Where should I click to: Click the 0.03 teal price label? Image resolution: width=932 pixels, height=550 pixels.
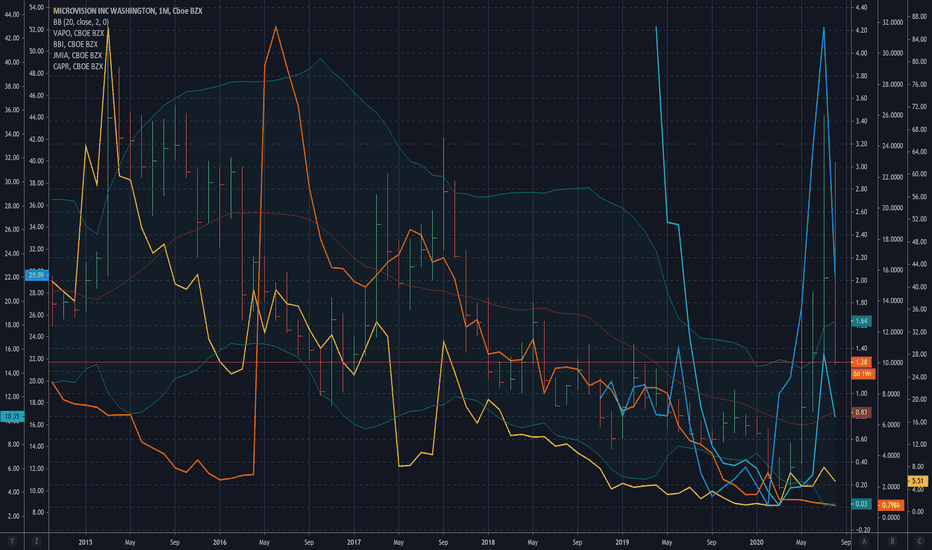[861, 504]
